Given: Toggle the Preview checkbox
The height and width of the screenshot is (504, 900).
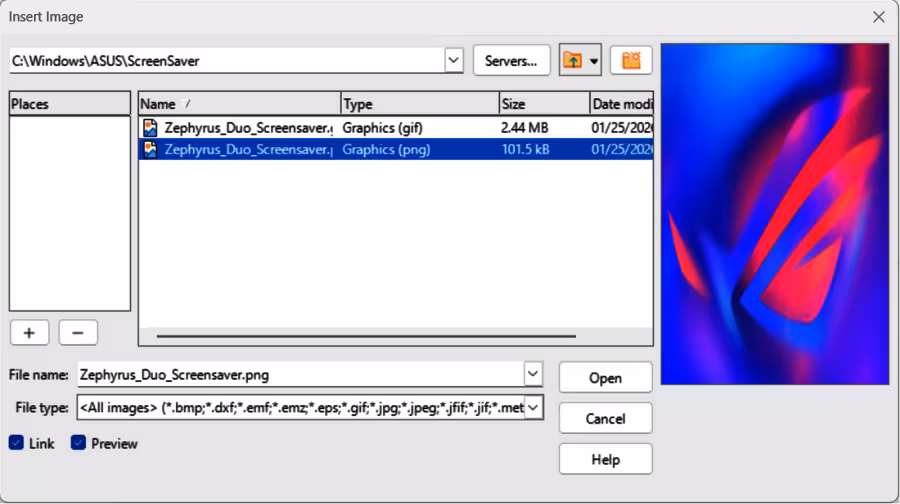Looking at the screenshot, I should (x=78, y=443).
